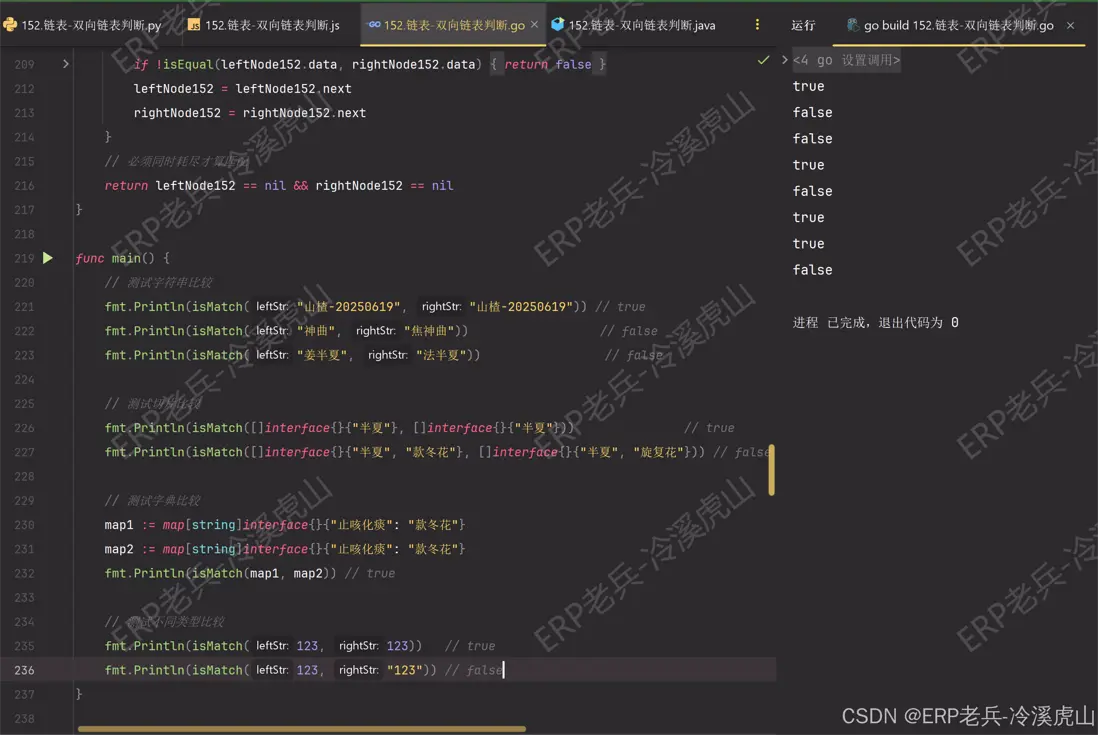Click the first 'true' output line in console
Screen dimensions: 1098x735
coord(808,86)
